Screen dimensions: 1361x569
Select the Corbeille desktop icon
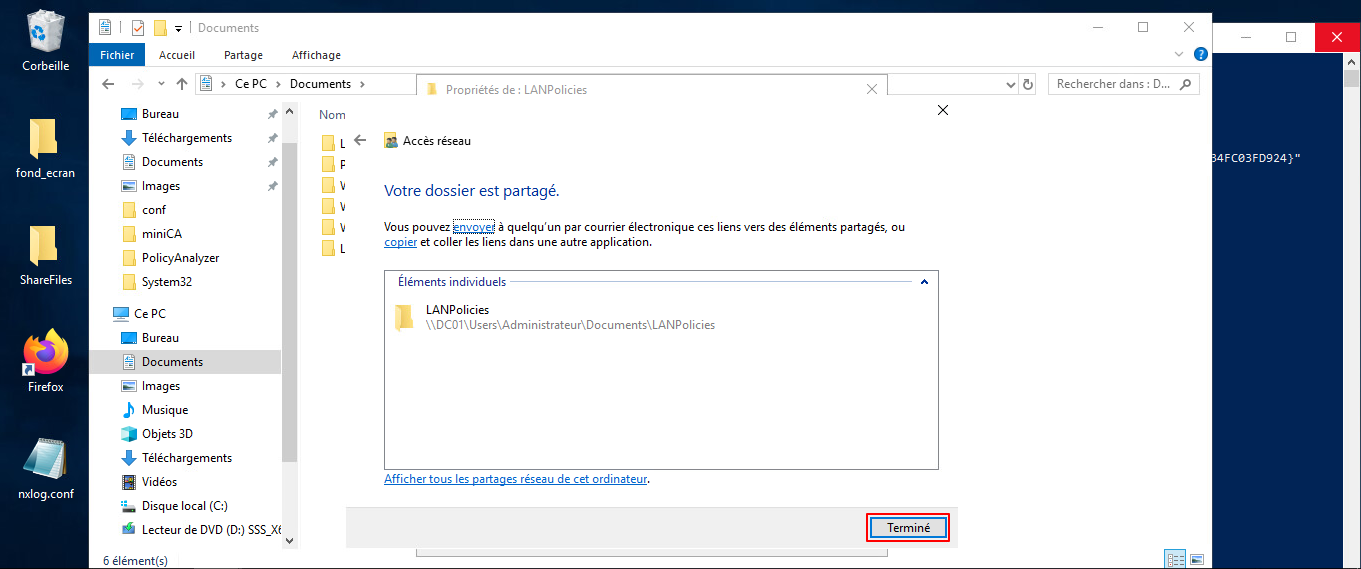(46, 41)
